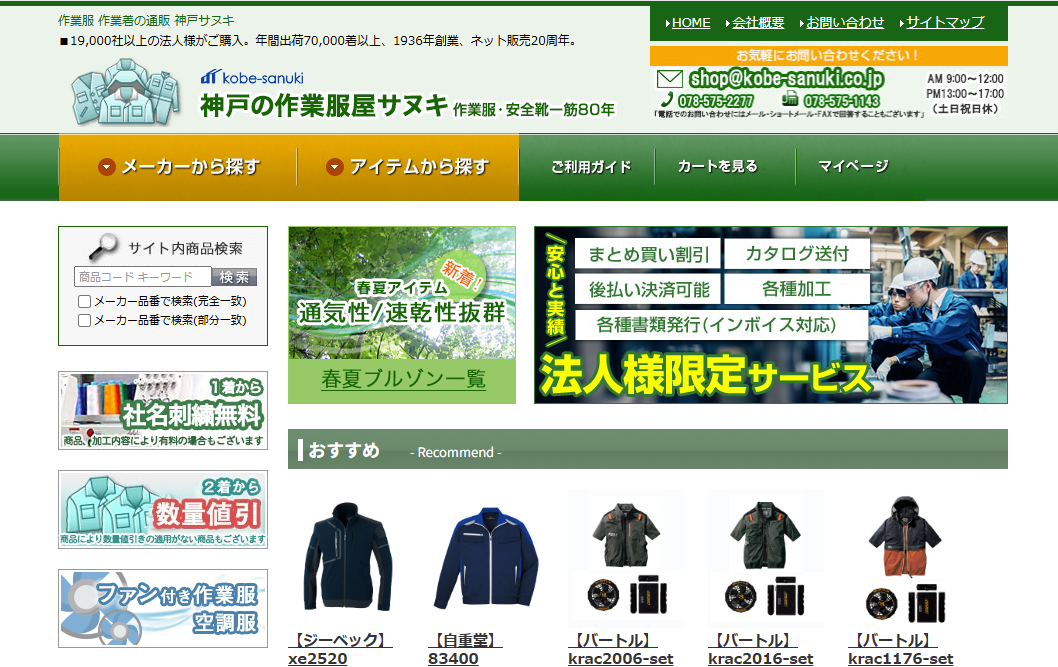The height and width of the screenshot is (667, 1058).
Task: Open the xe2520 jacket product image
Action: (347, 557)
